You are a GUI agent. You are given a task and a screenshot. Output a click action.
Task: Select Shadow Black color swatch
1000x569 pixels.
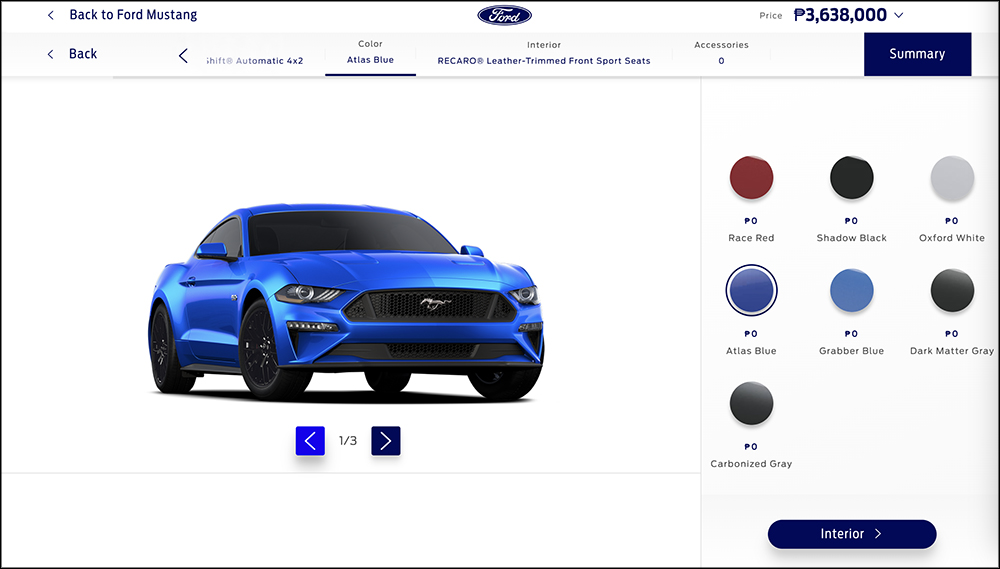851,177
